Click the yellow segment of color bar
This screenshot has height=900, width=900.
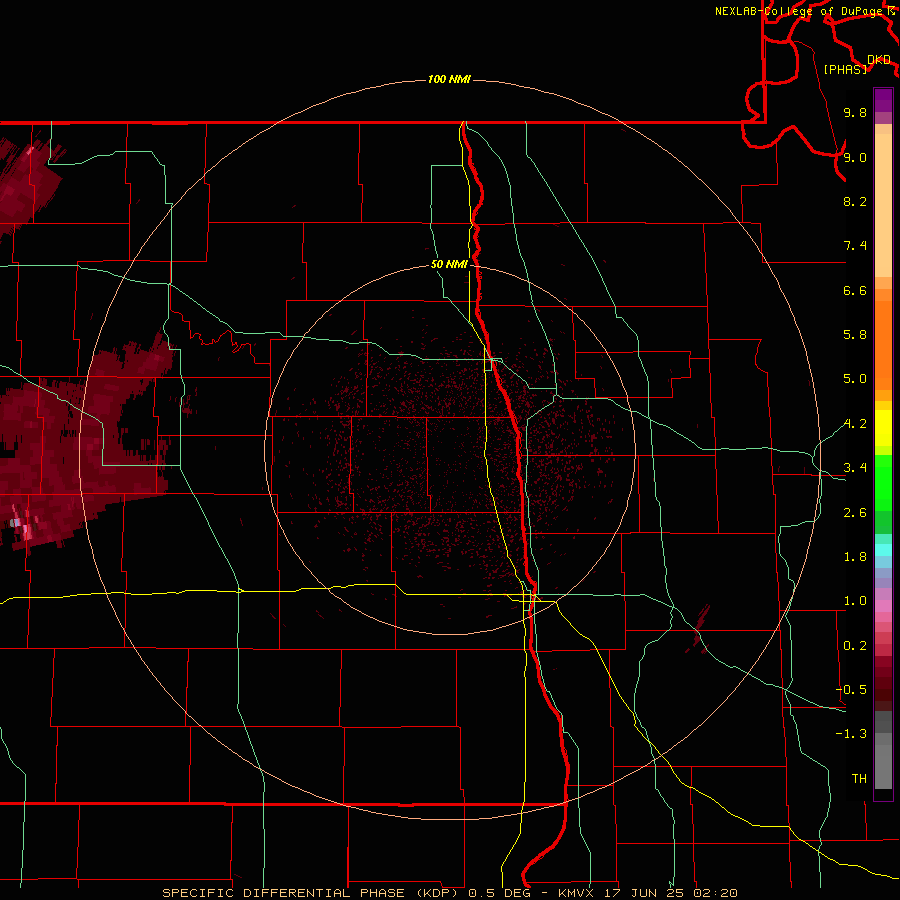(x=883, y=428)
